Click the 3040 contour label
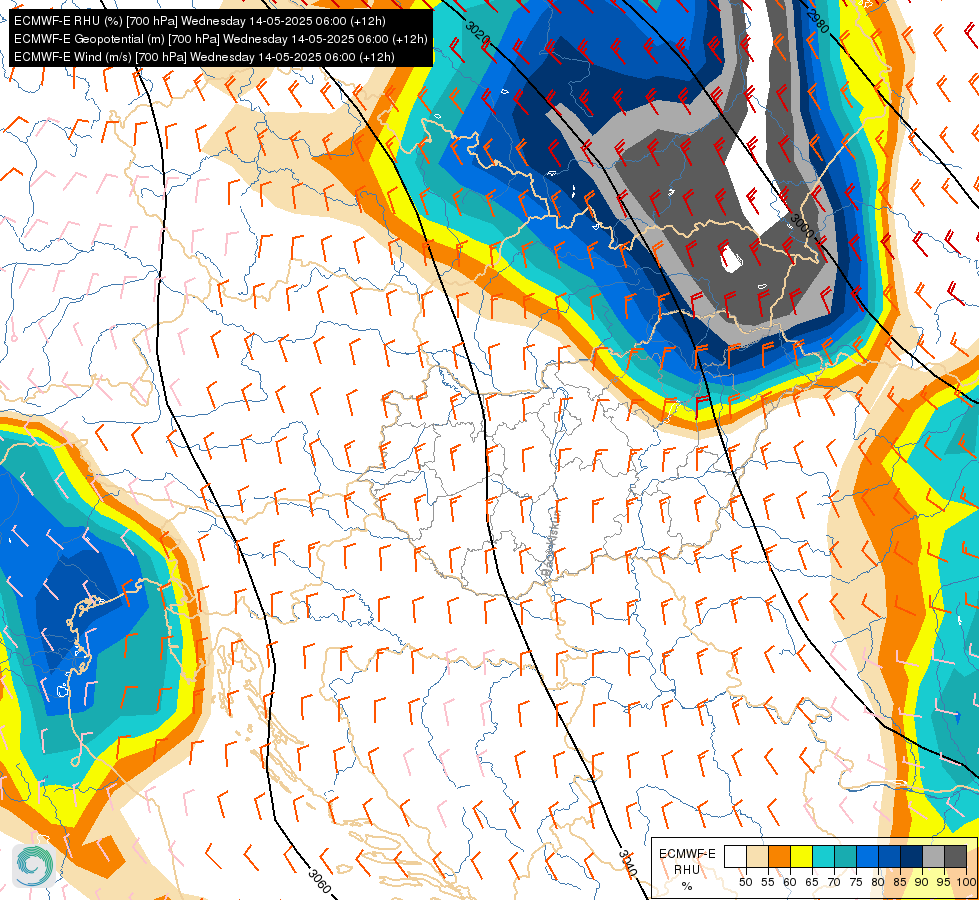The width and height of the screenshot is (979, 900). coord(628,863)
